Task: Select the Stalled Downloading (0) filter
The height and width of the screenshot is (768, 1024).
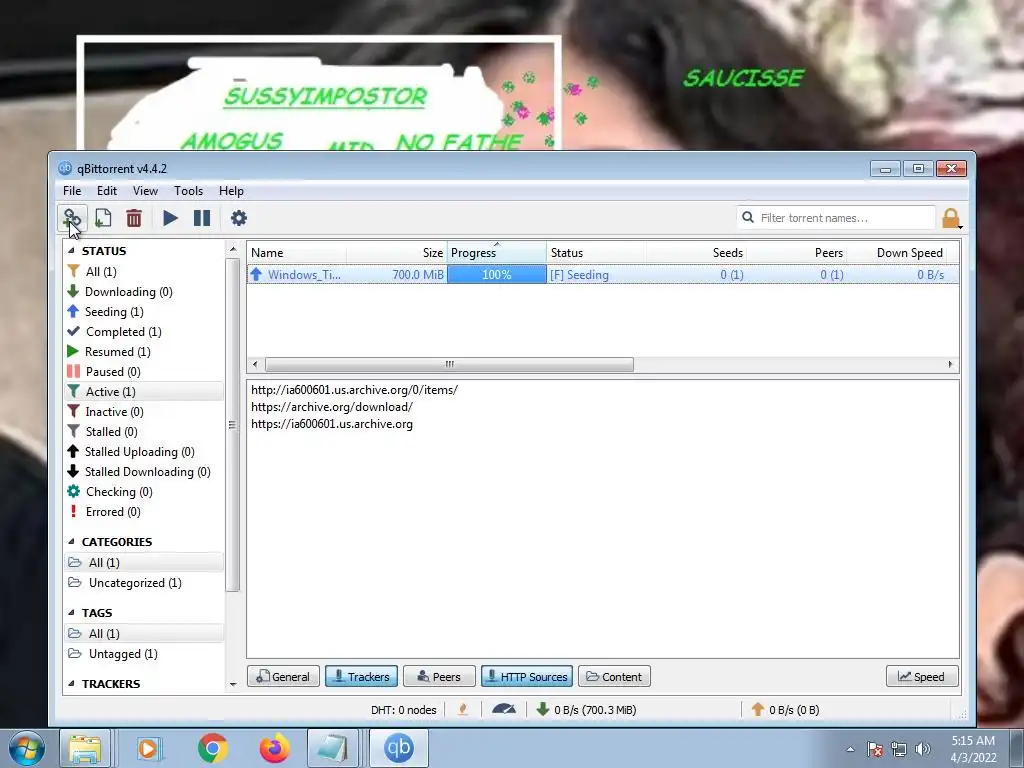Action: [144, 472]
